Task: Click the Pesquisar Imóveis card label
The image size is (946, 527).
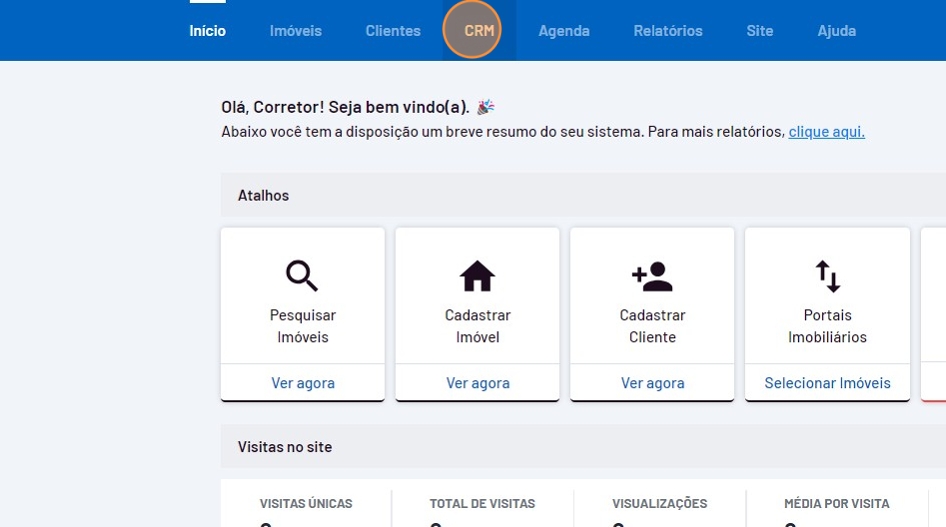Action: 303,326
